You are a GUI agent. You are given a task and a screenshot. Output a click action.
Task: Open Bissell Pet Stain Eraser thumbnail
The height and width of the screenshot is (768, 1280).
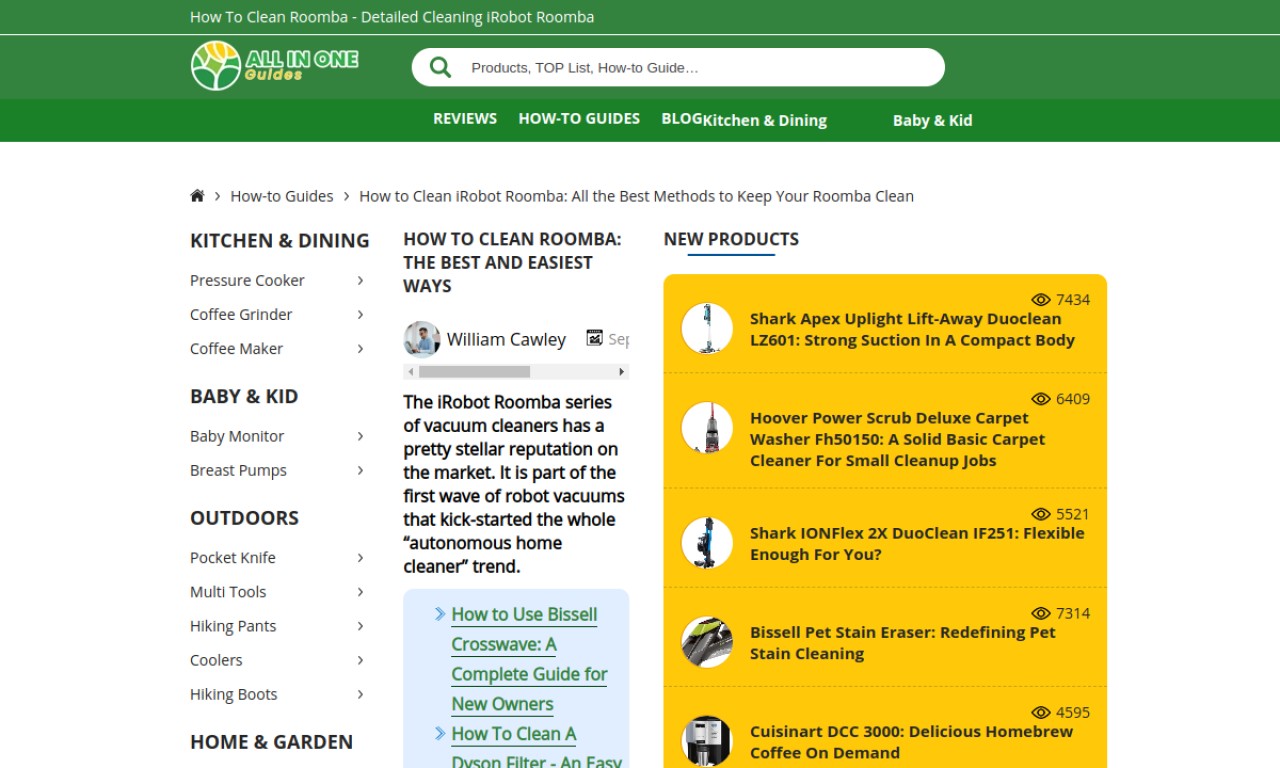(x=707, y=642)
